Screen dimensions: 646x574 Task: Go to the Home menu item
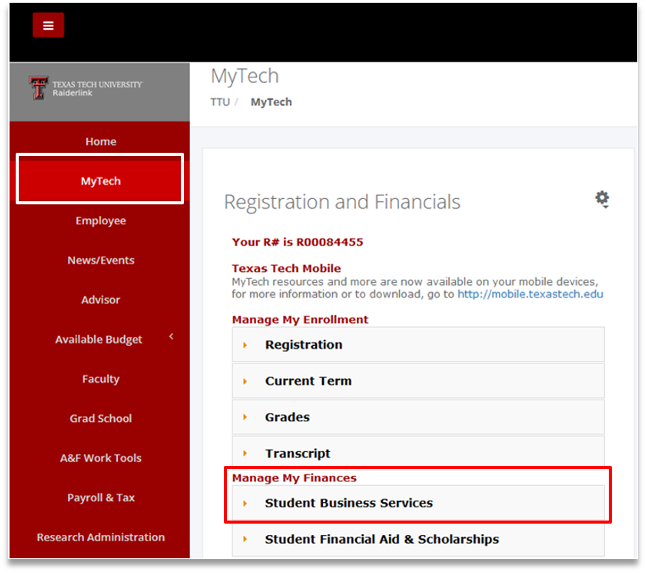coord(101,141)
